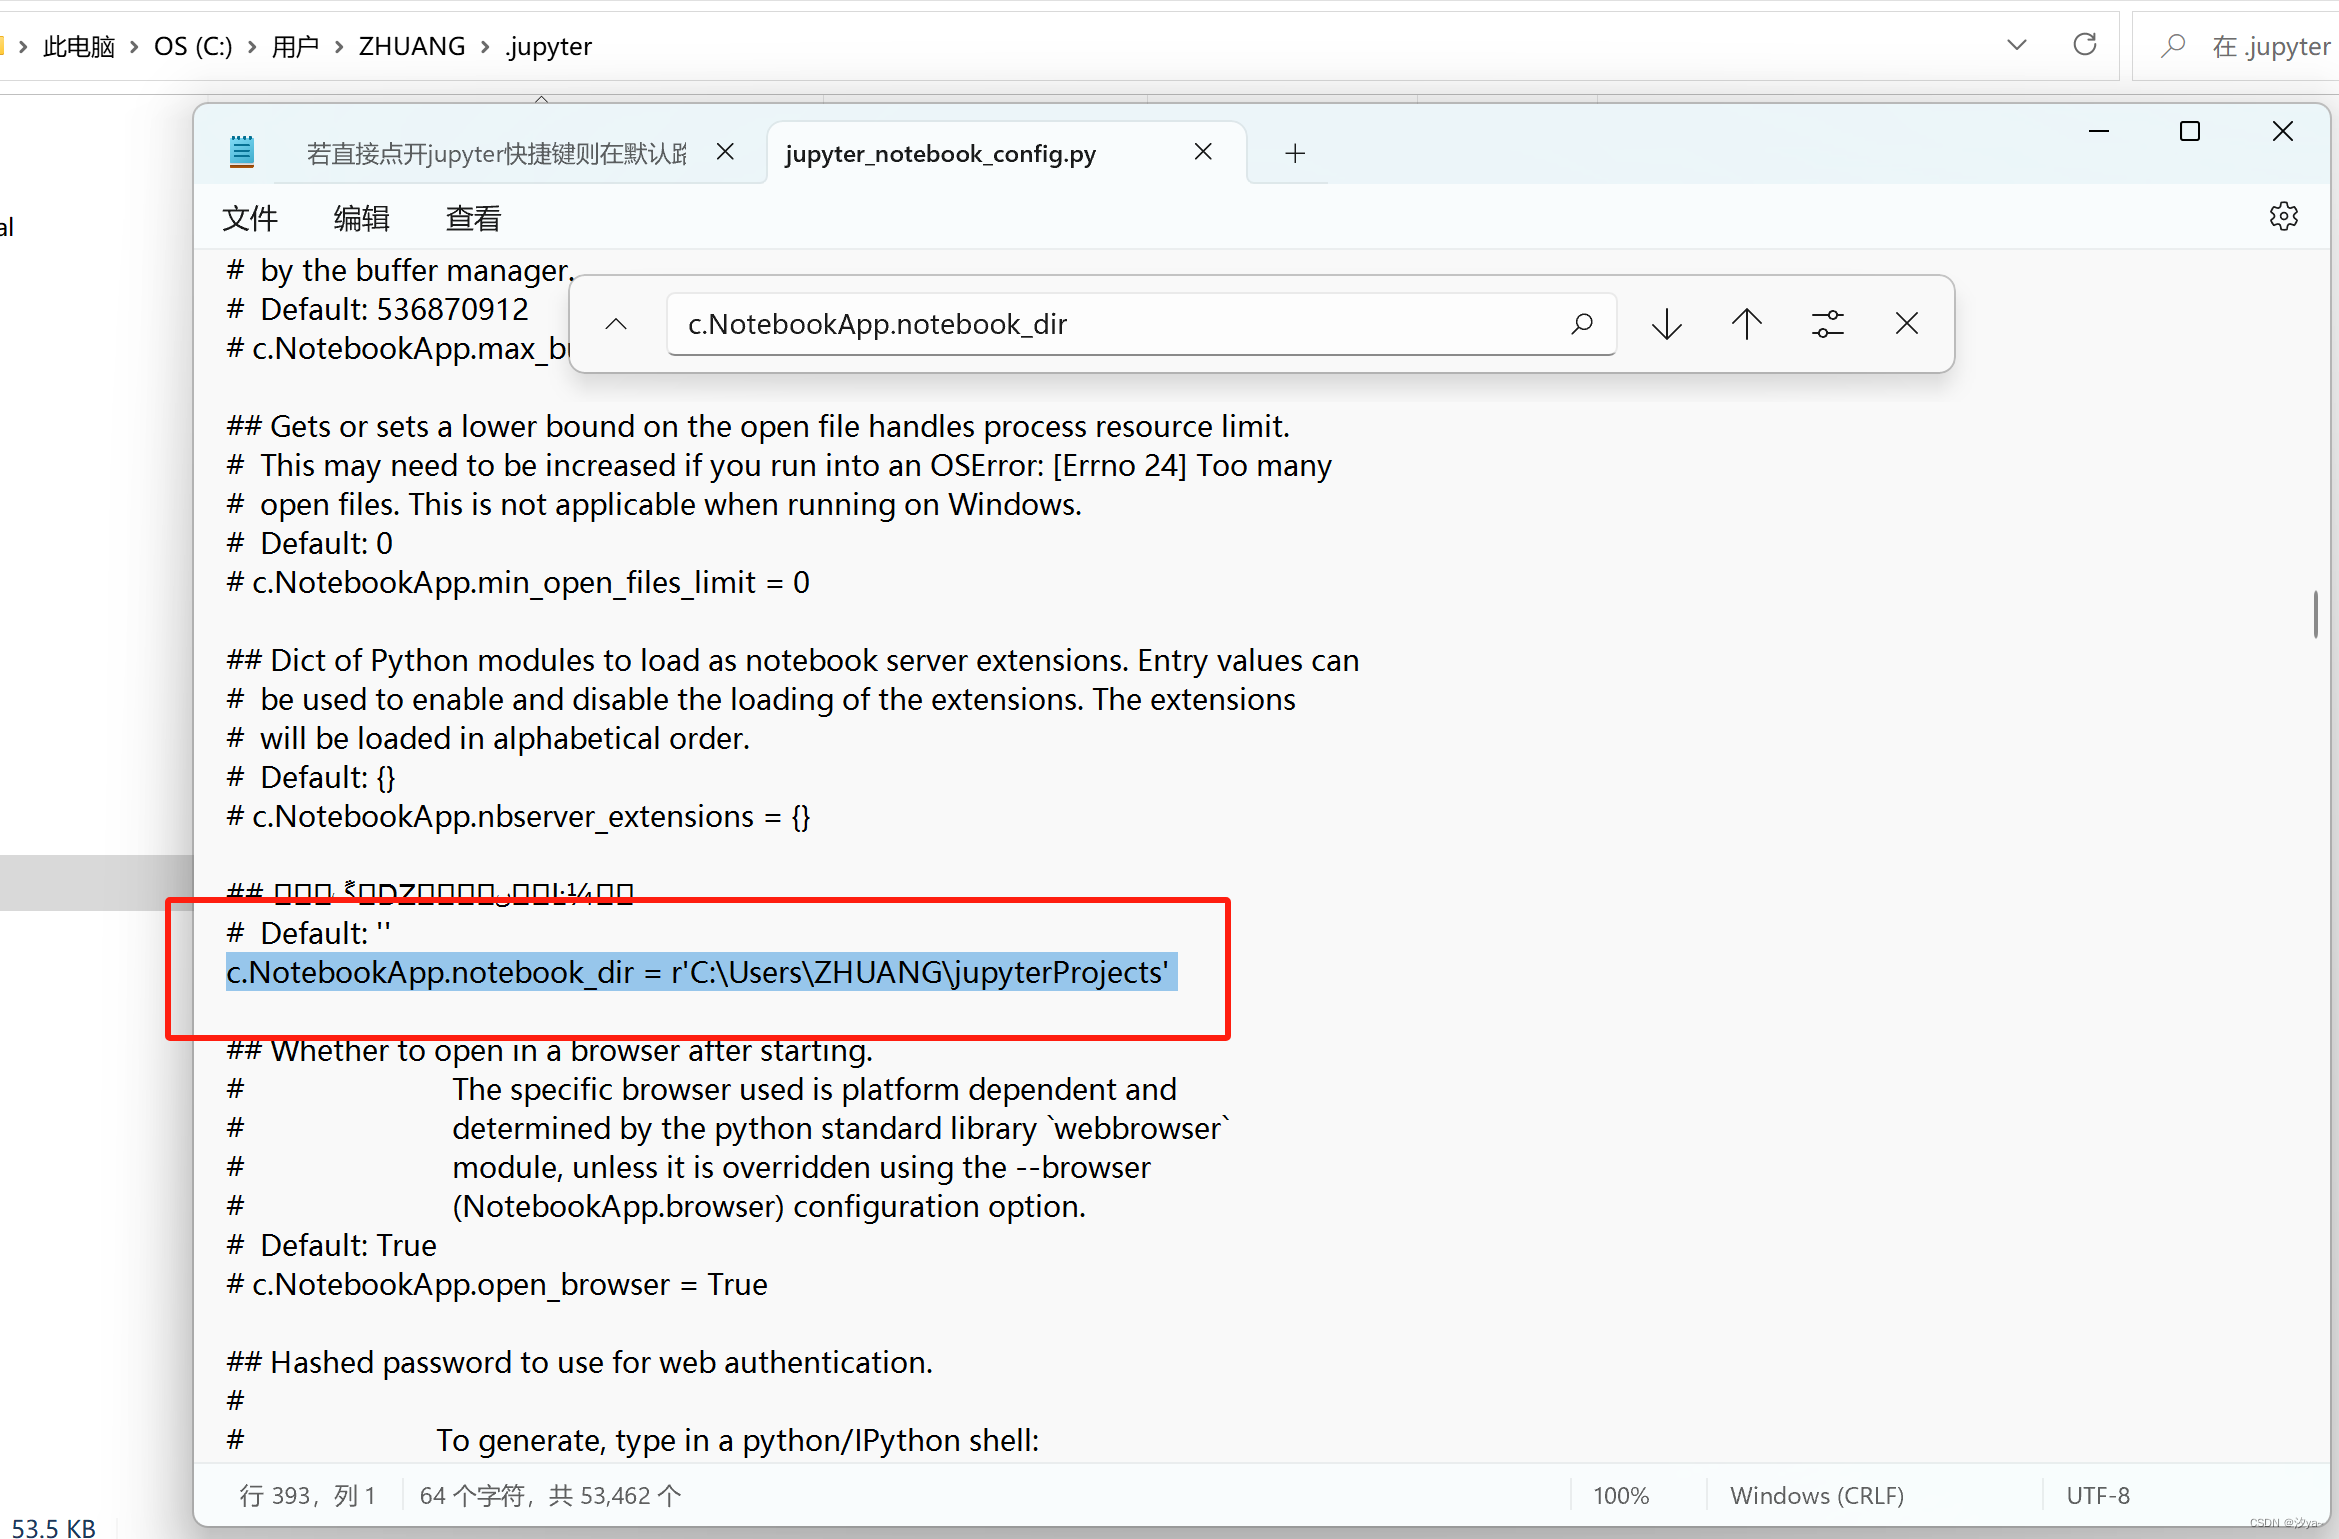Click '# Default: True' line
Image resolution: width=2339 pixels, height=1539 pixels.
tap(332, 1245)
